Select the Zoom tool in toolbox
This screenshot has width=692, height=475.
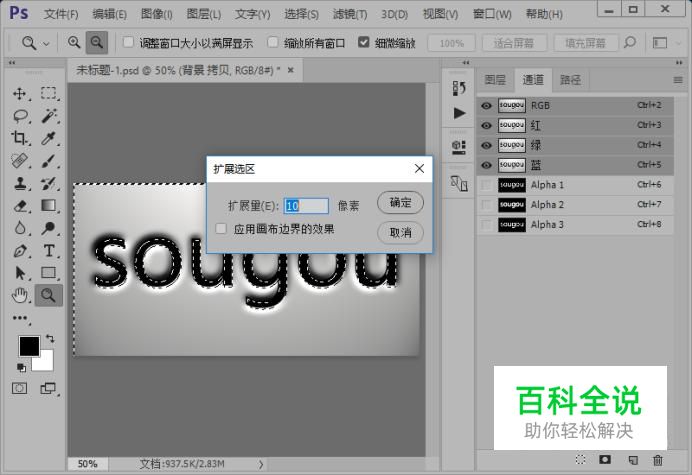coord(49,295)
